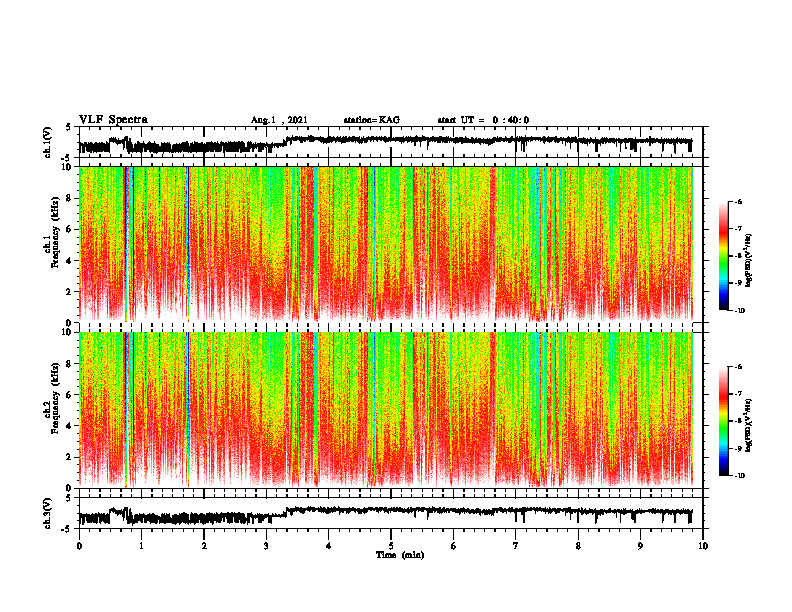Click the '4' kHz tick of ch.1 spectrogram
Screen dimensions: 792x612
tap(70, 261)
